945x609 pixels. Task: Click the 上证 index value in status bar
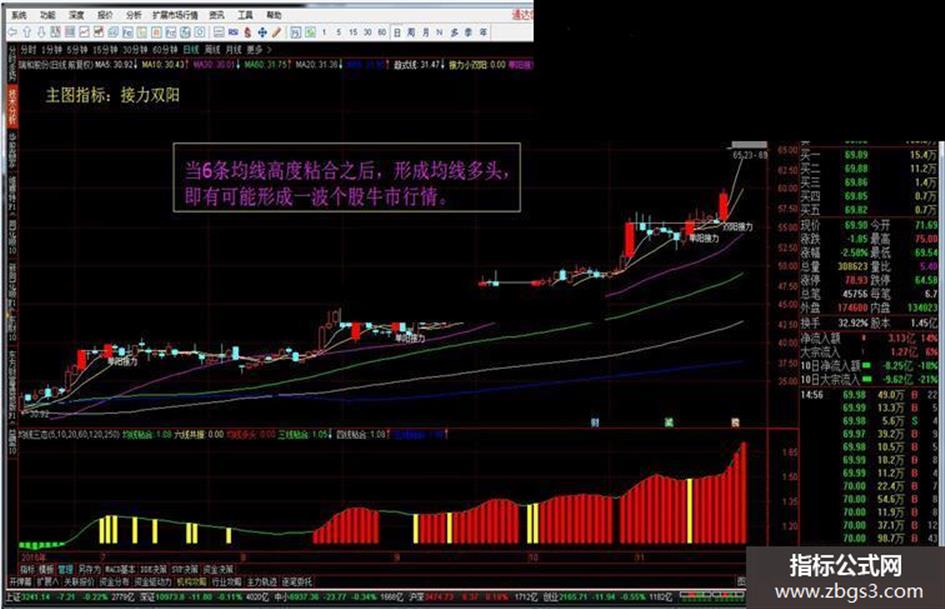click(x=37, y=597)
